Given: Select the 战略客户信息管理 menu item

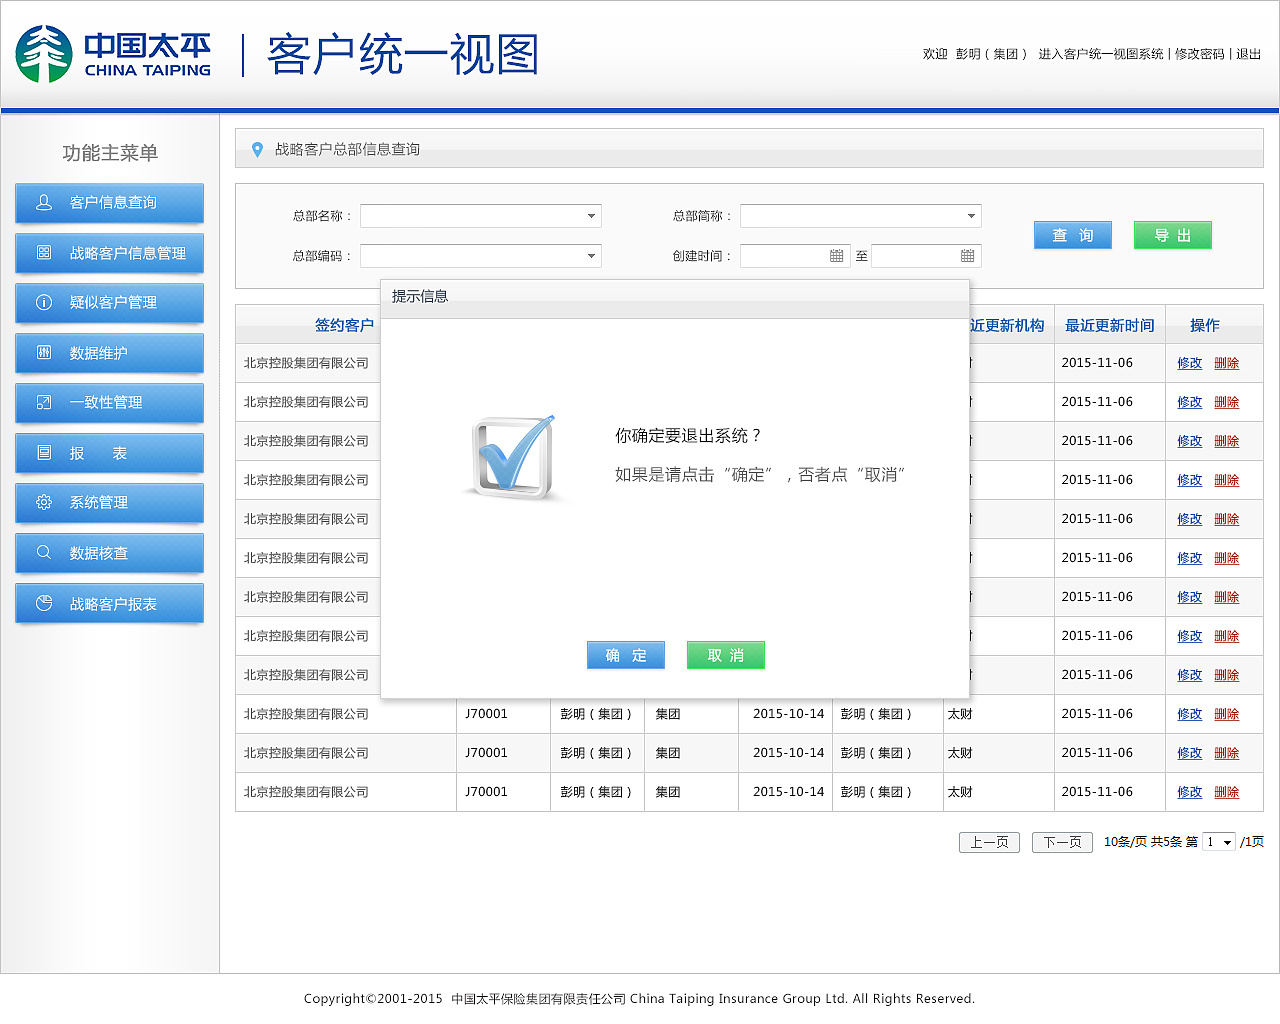Looking at the screenshot, I should coord(109,253).
